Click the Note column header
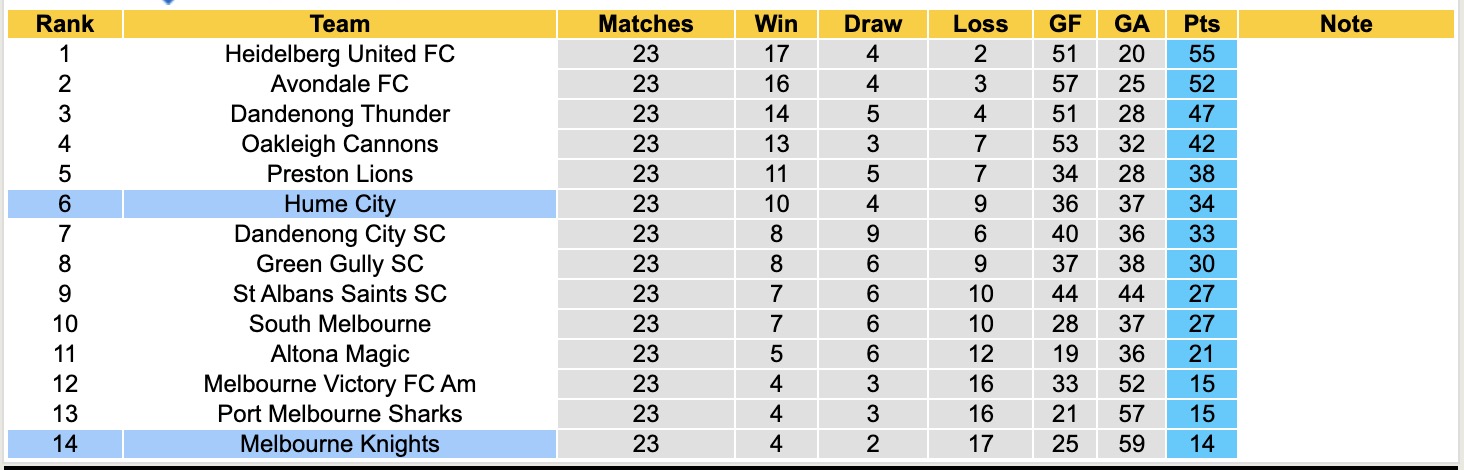 [1346, 24]
